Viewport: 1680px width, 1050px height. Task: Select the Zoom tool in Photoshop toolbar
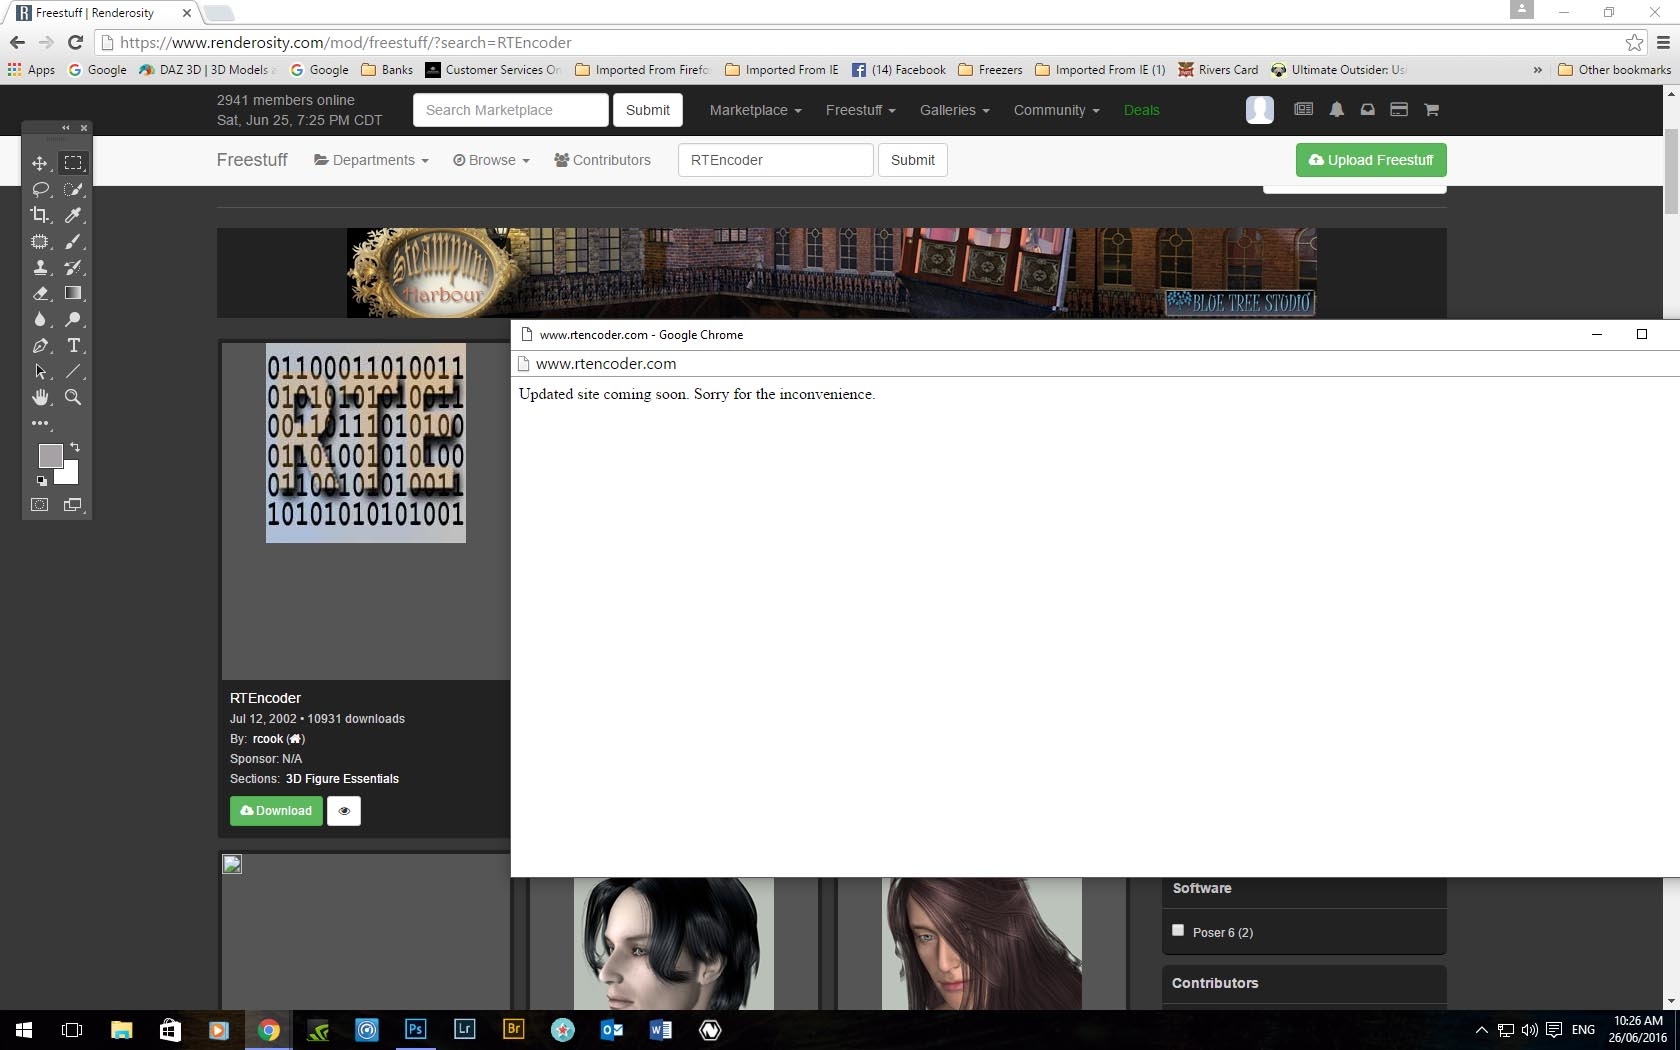point(73,397)
